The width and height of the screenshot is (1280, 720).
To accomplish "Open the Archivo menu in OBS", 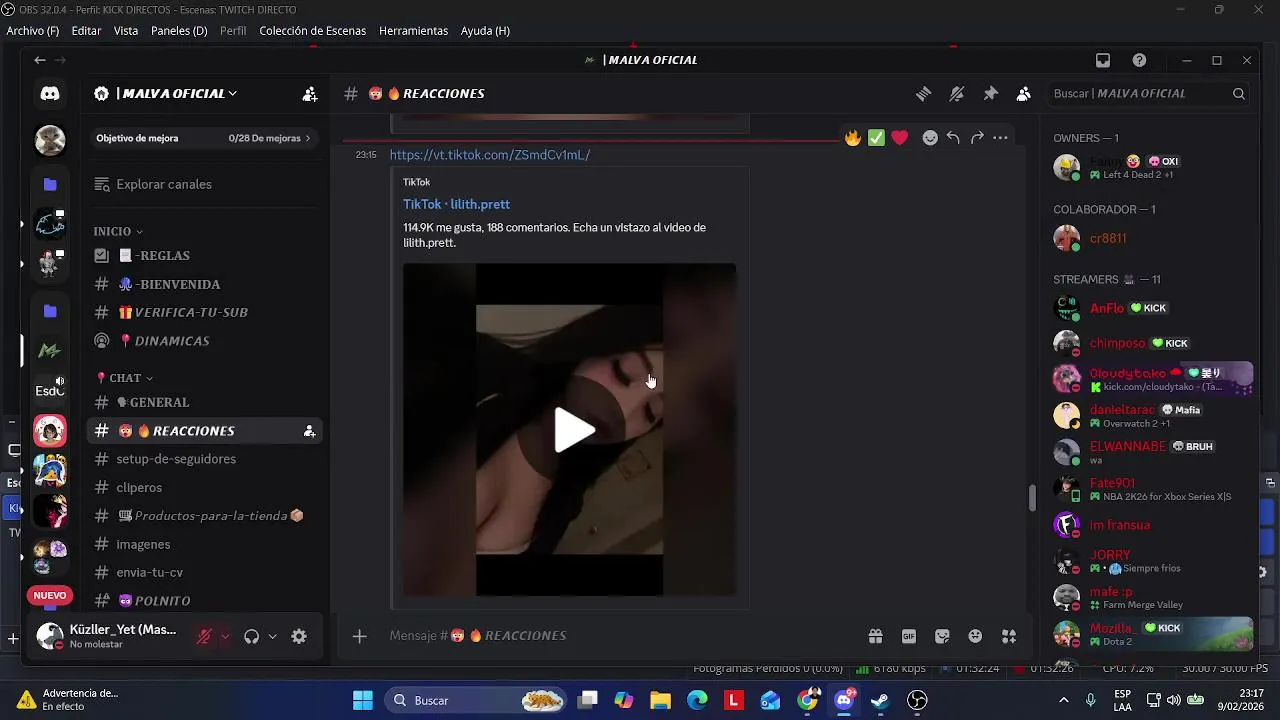I will (32, 31).
